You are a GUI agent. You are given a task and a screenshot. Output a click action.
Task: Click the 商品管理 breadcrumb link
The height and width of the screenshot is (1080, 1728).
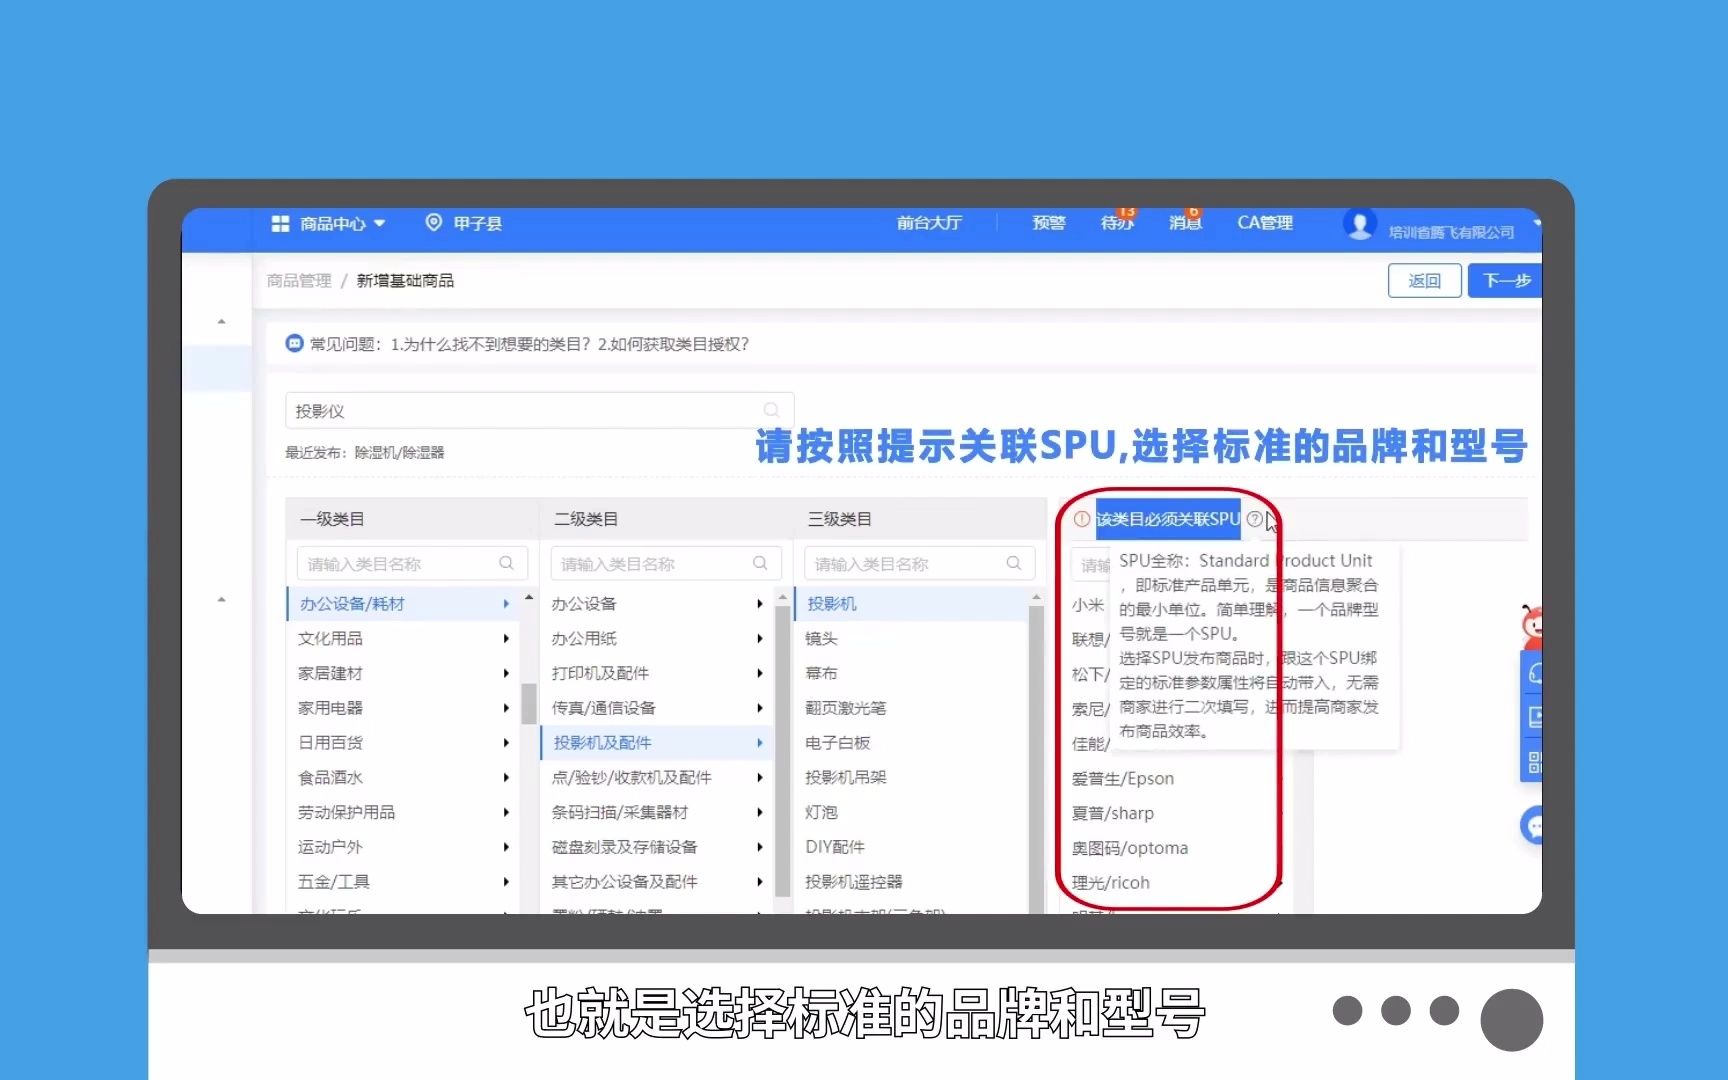(299, 281)
